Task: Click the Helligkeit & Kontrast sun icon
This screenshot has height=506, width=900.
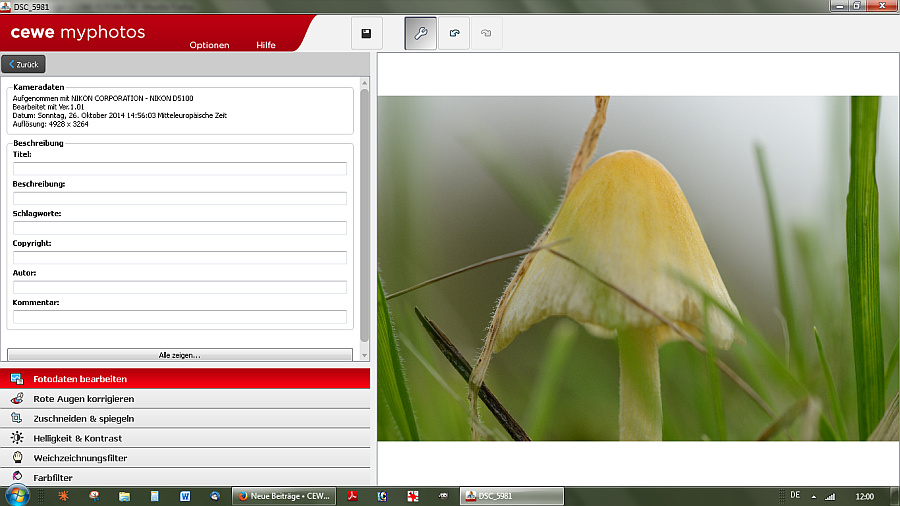Action: (17, 438)
